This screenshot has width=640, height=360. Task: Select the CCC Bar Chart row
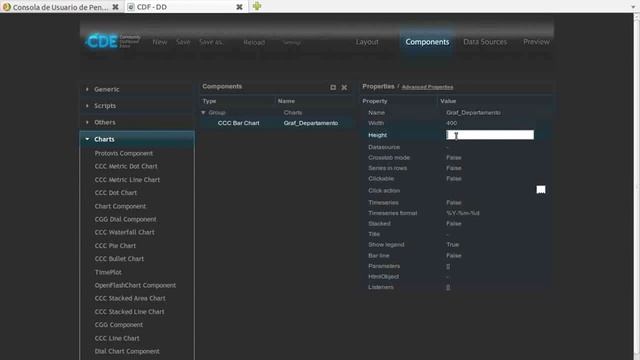pyautogui.click(x=276, y=123)
